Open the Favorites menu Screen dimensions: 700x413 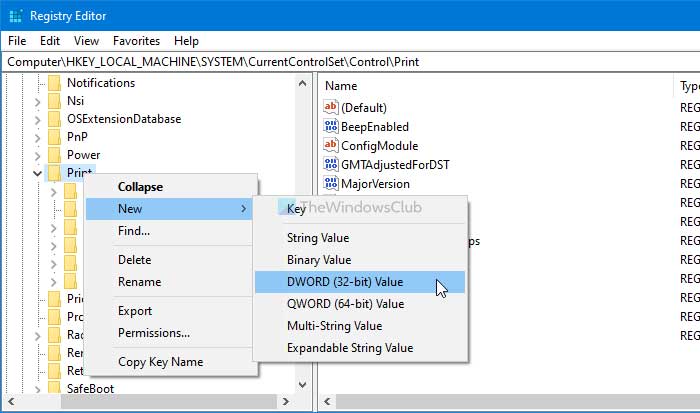[136, 41]
